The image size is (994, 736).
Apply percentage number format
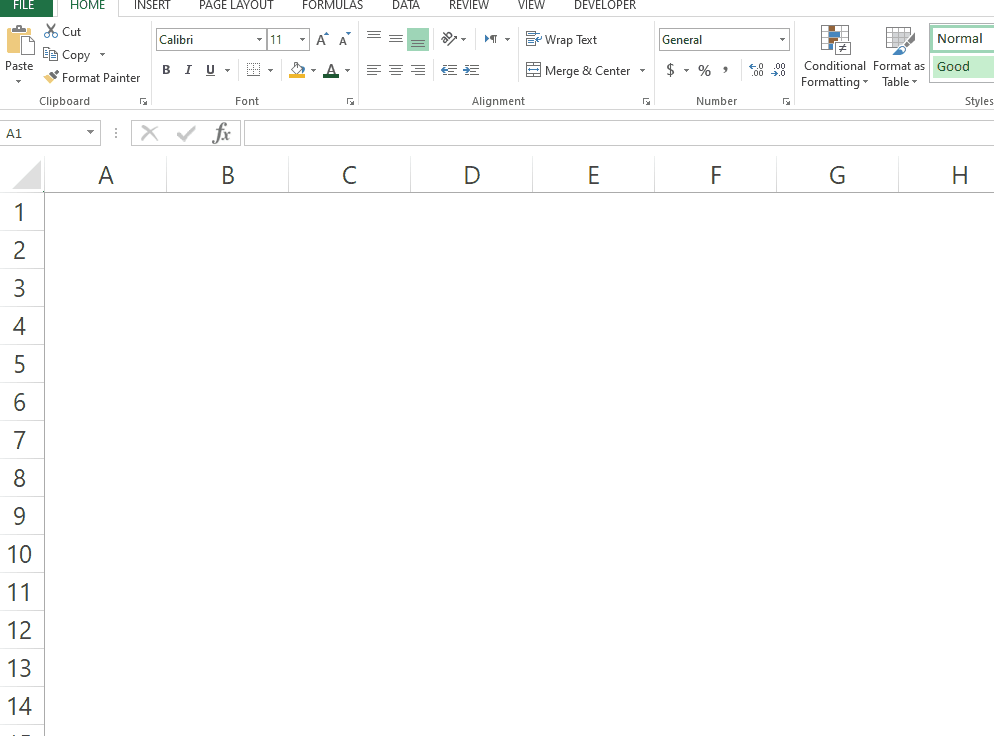703,71
